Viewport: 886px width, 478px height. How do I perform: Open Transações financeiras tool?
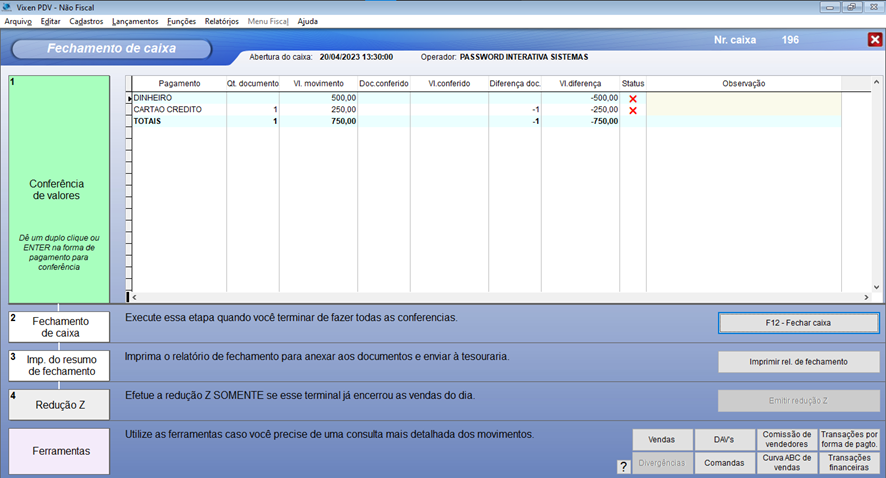coord(849,463)
